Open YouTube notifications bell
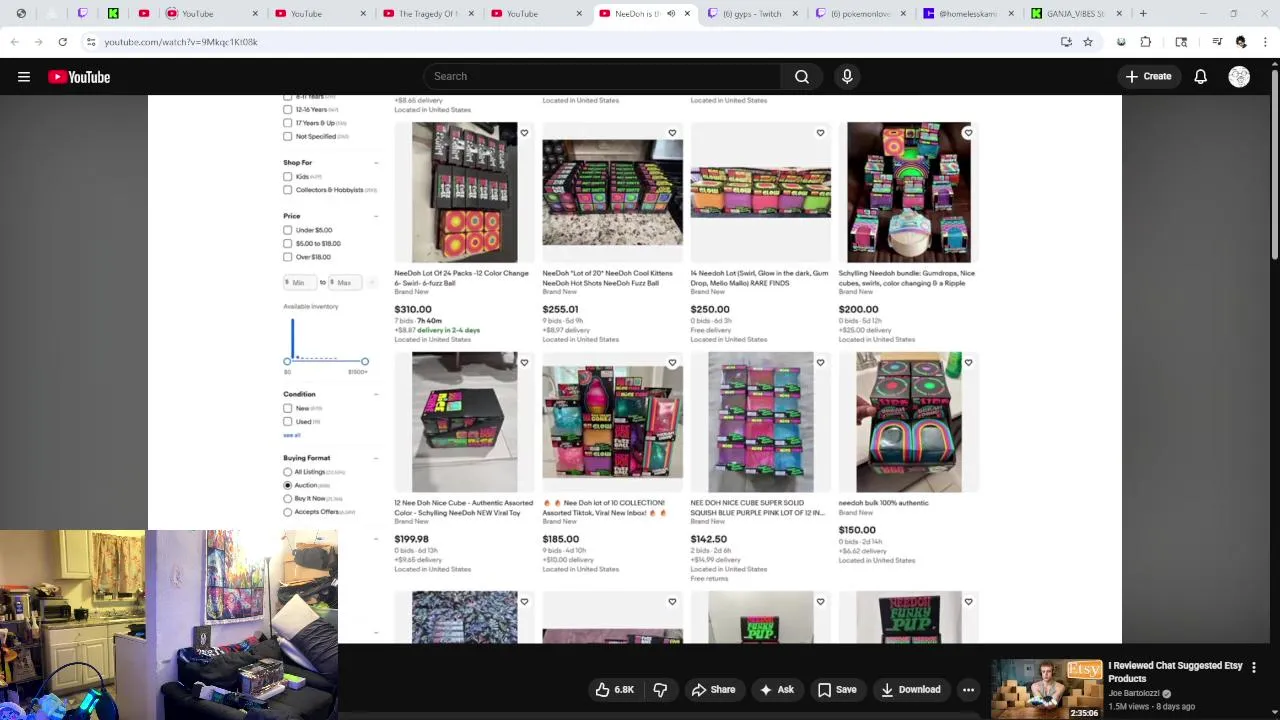The width and height of the screenshot is (1280, 720). pos(1201,77)
